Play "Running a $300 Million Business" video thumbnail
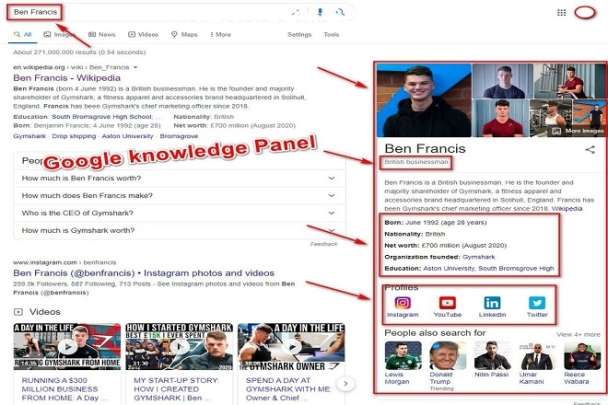The height and width of the screenshot is (405, 608). (67, 346)
